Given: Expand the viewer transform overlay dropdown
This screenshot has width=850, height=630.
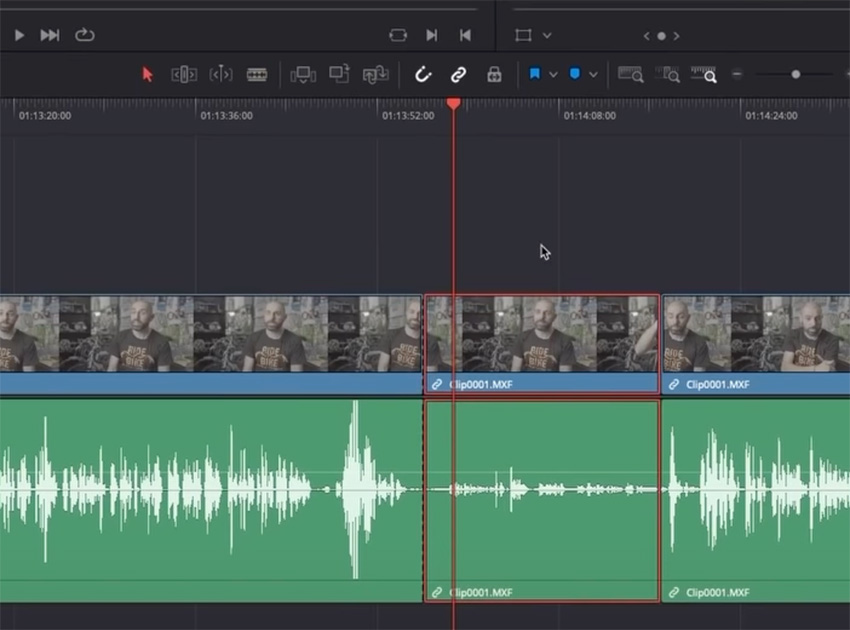Looking at the screenshot, I should pyautogui.click(x=547, y=36).
